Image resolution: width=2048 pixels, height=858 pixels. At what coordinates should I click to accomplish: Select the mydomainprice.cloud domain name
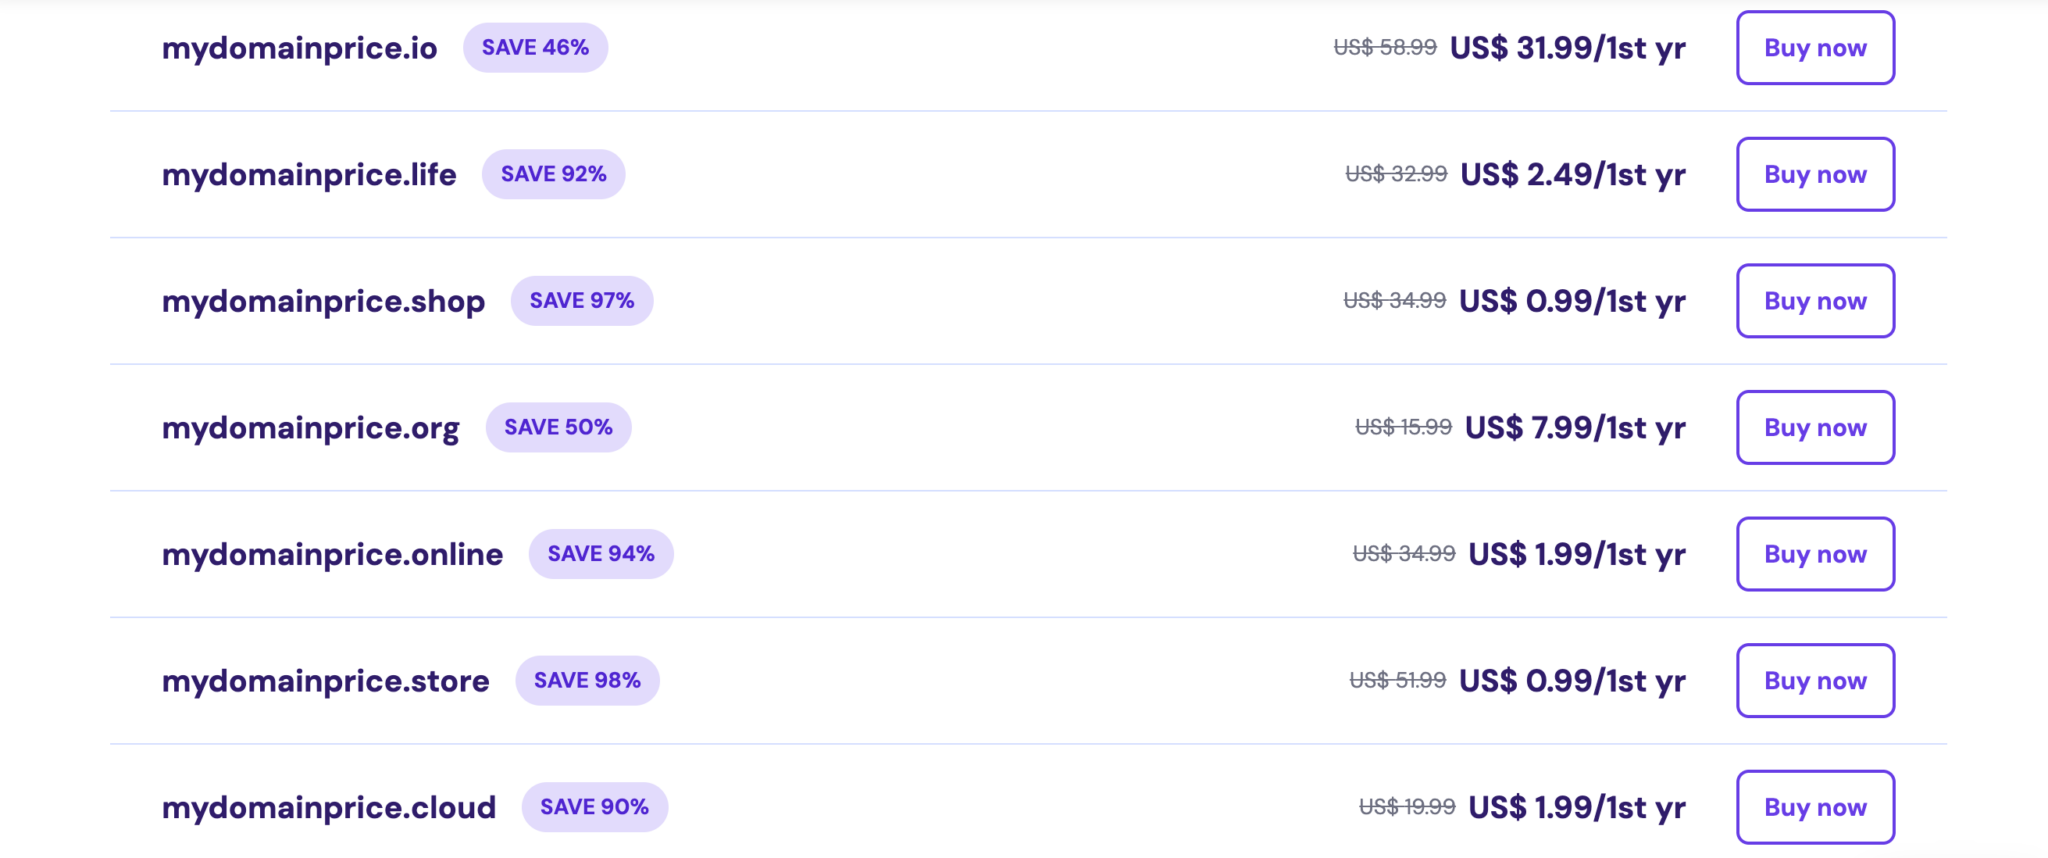click(x=328, y=807)
